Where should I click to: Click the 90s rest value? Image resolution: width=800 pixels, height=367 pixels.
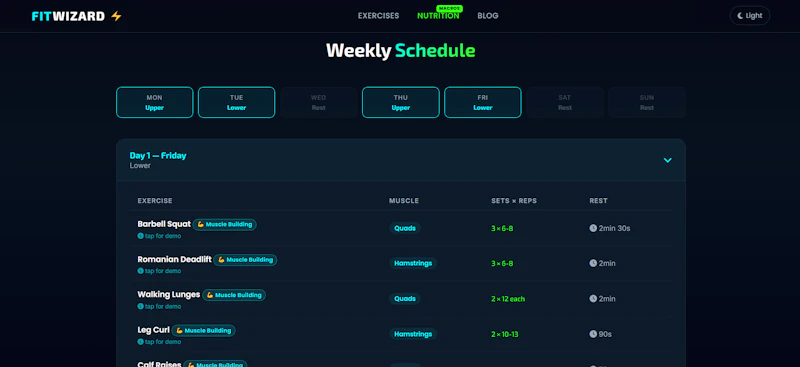pos(605,334)
